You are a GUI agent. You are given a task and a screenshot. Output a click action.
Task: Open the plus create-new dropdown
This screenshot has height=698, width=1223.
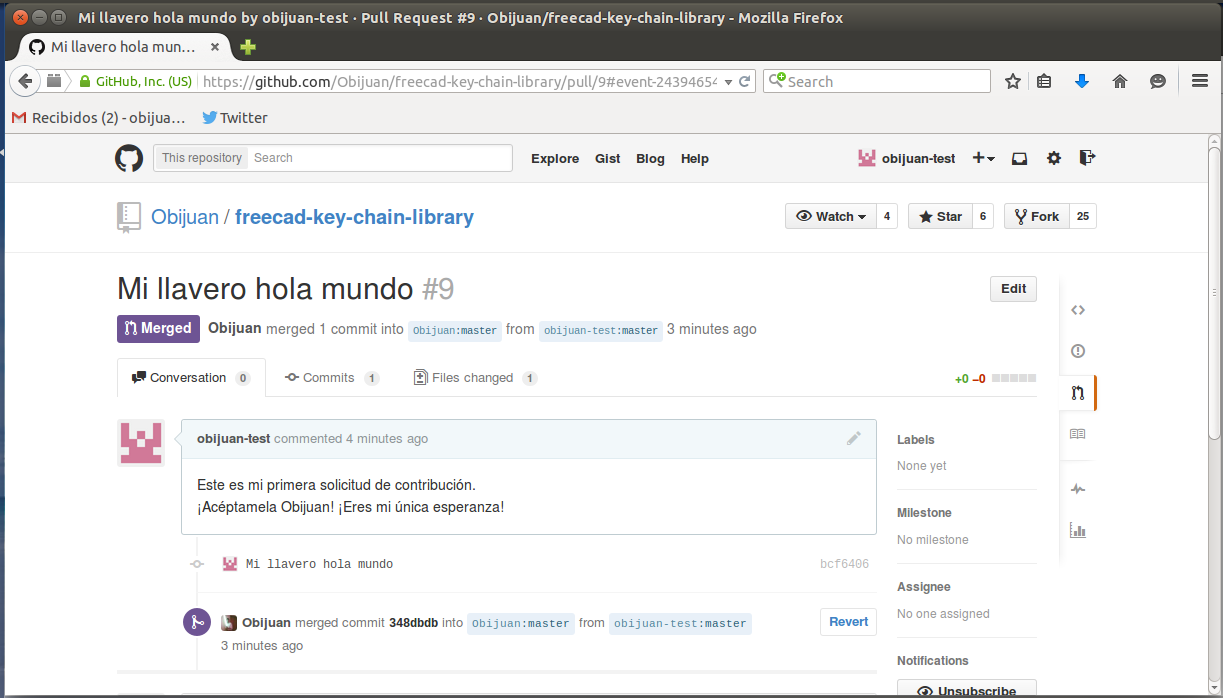(x=983, y=158)
